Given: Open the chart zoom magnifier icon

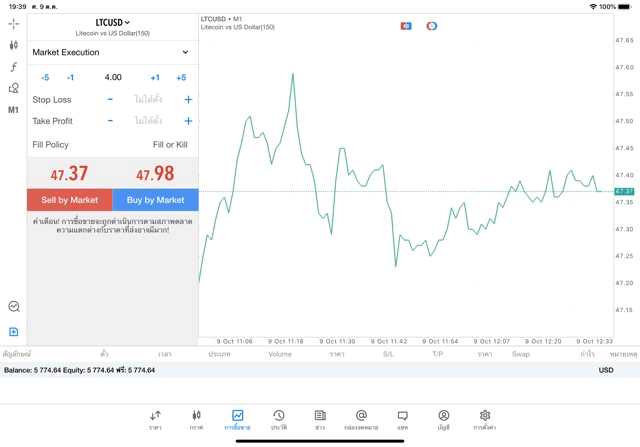Looking at the screenshot, I should click(x=14, y=306).
